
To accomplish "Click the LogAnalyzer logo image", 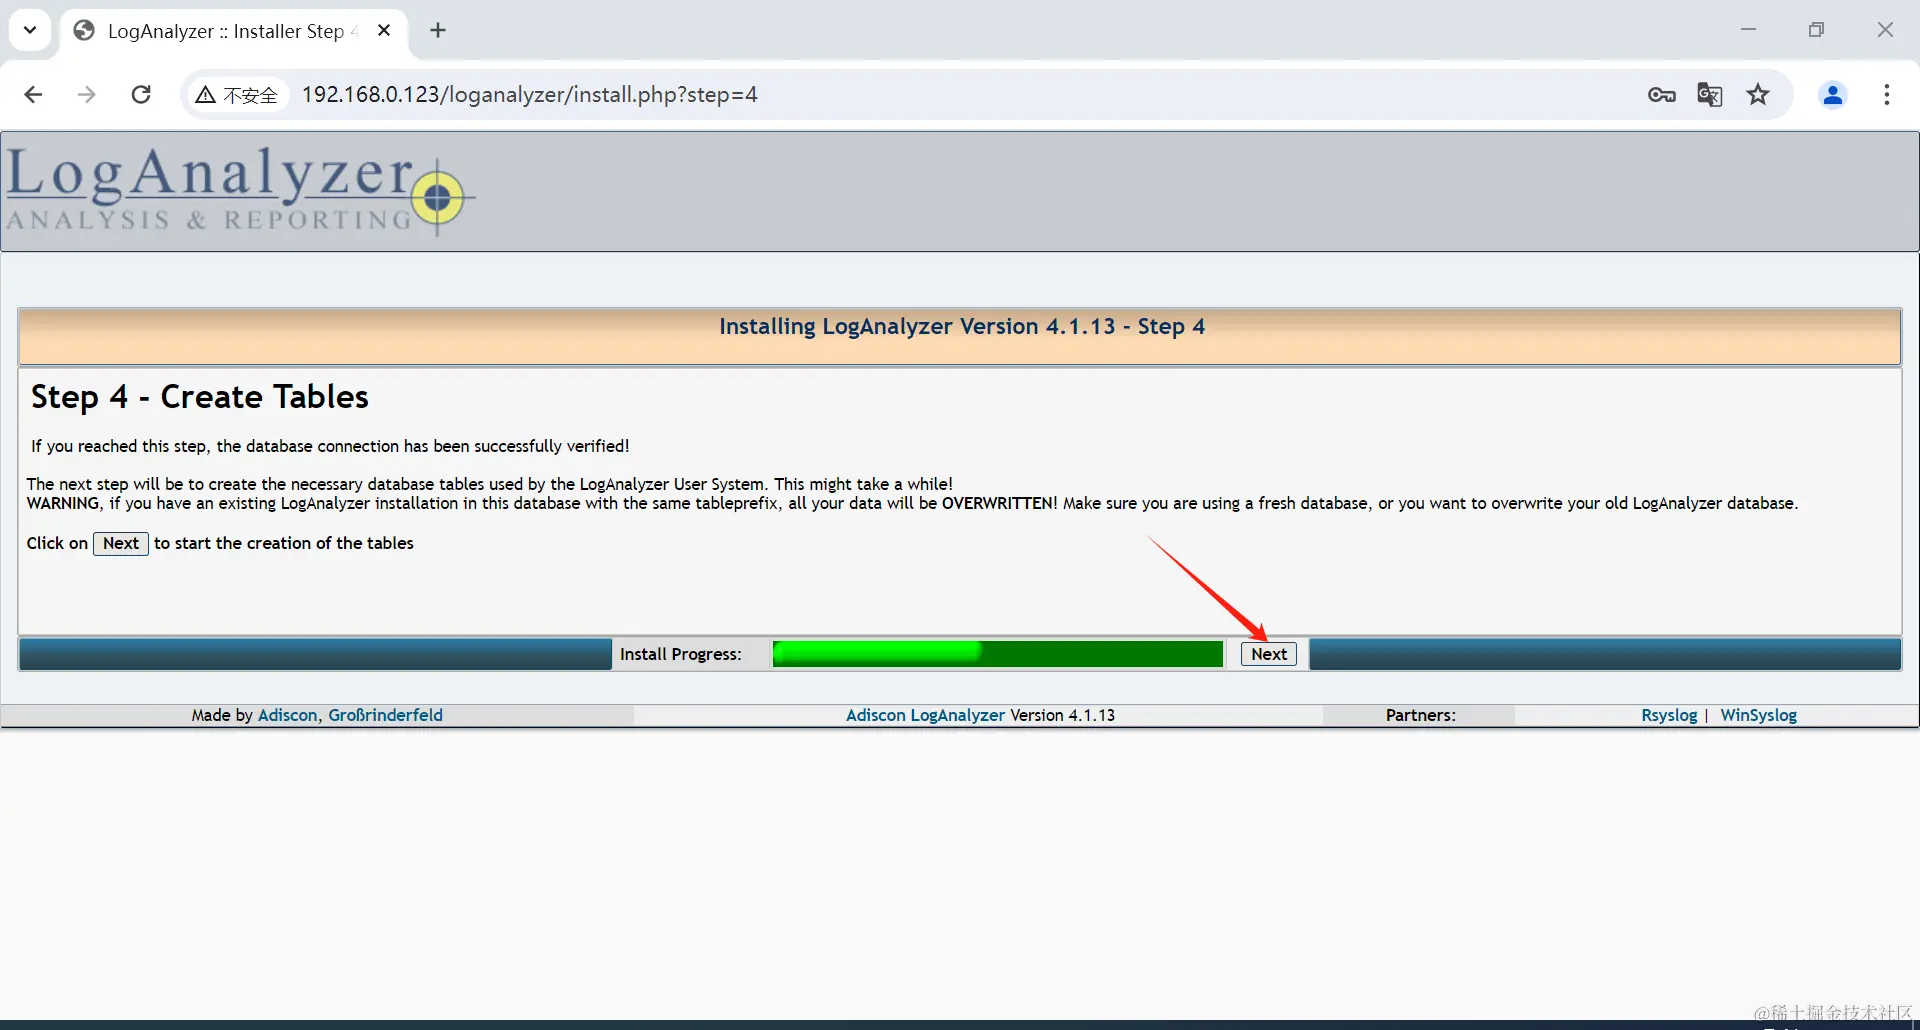I will tap(240, 190).
